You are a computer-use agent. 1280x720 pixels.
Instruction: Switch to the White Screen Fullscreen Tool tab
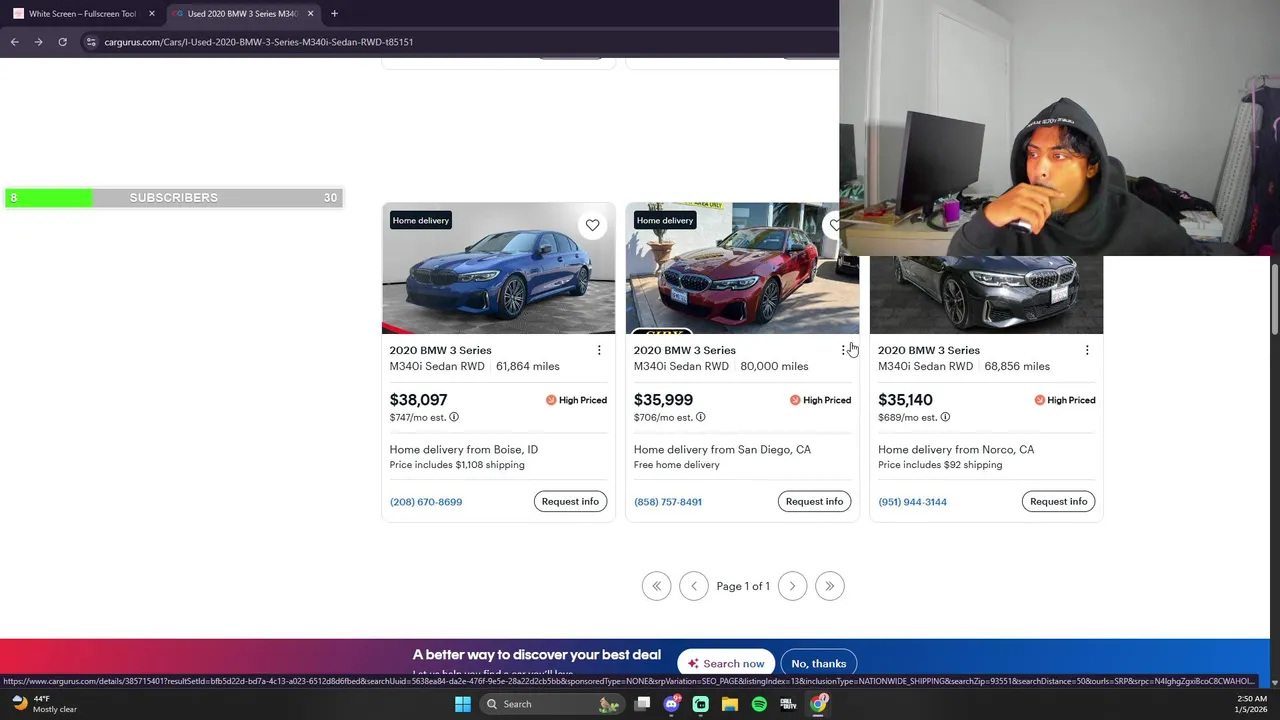tap(82, 13)
